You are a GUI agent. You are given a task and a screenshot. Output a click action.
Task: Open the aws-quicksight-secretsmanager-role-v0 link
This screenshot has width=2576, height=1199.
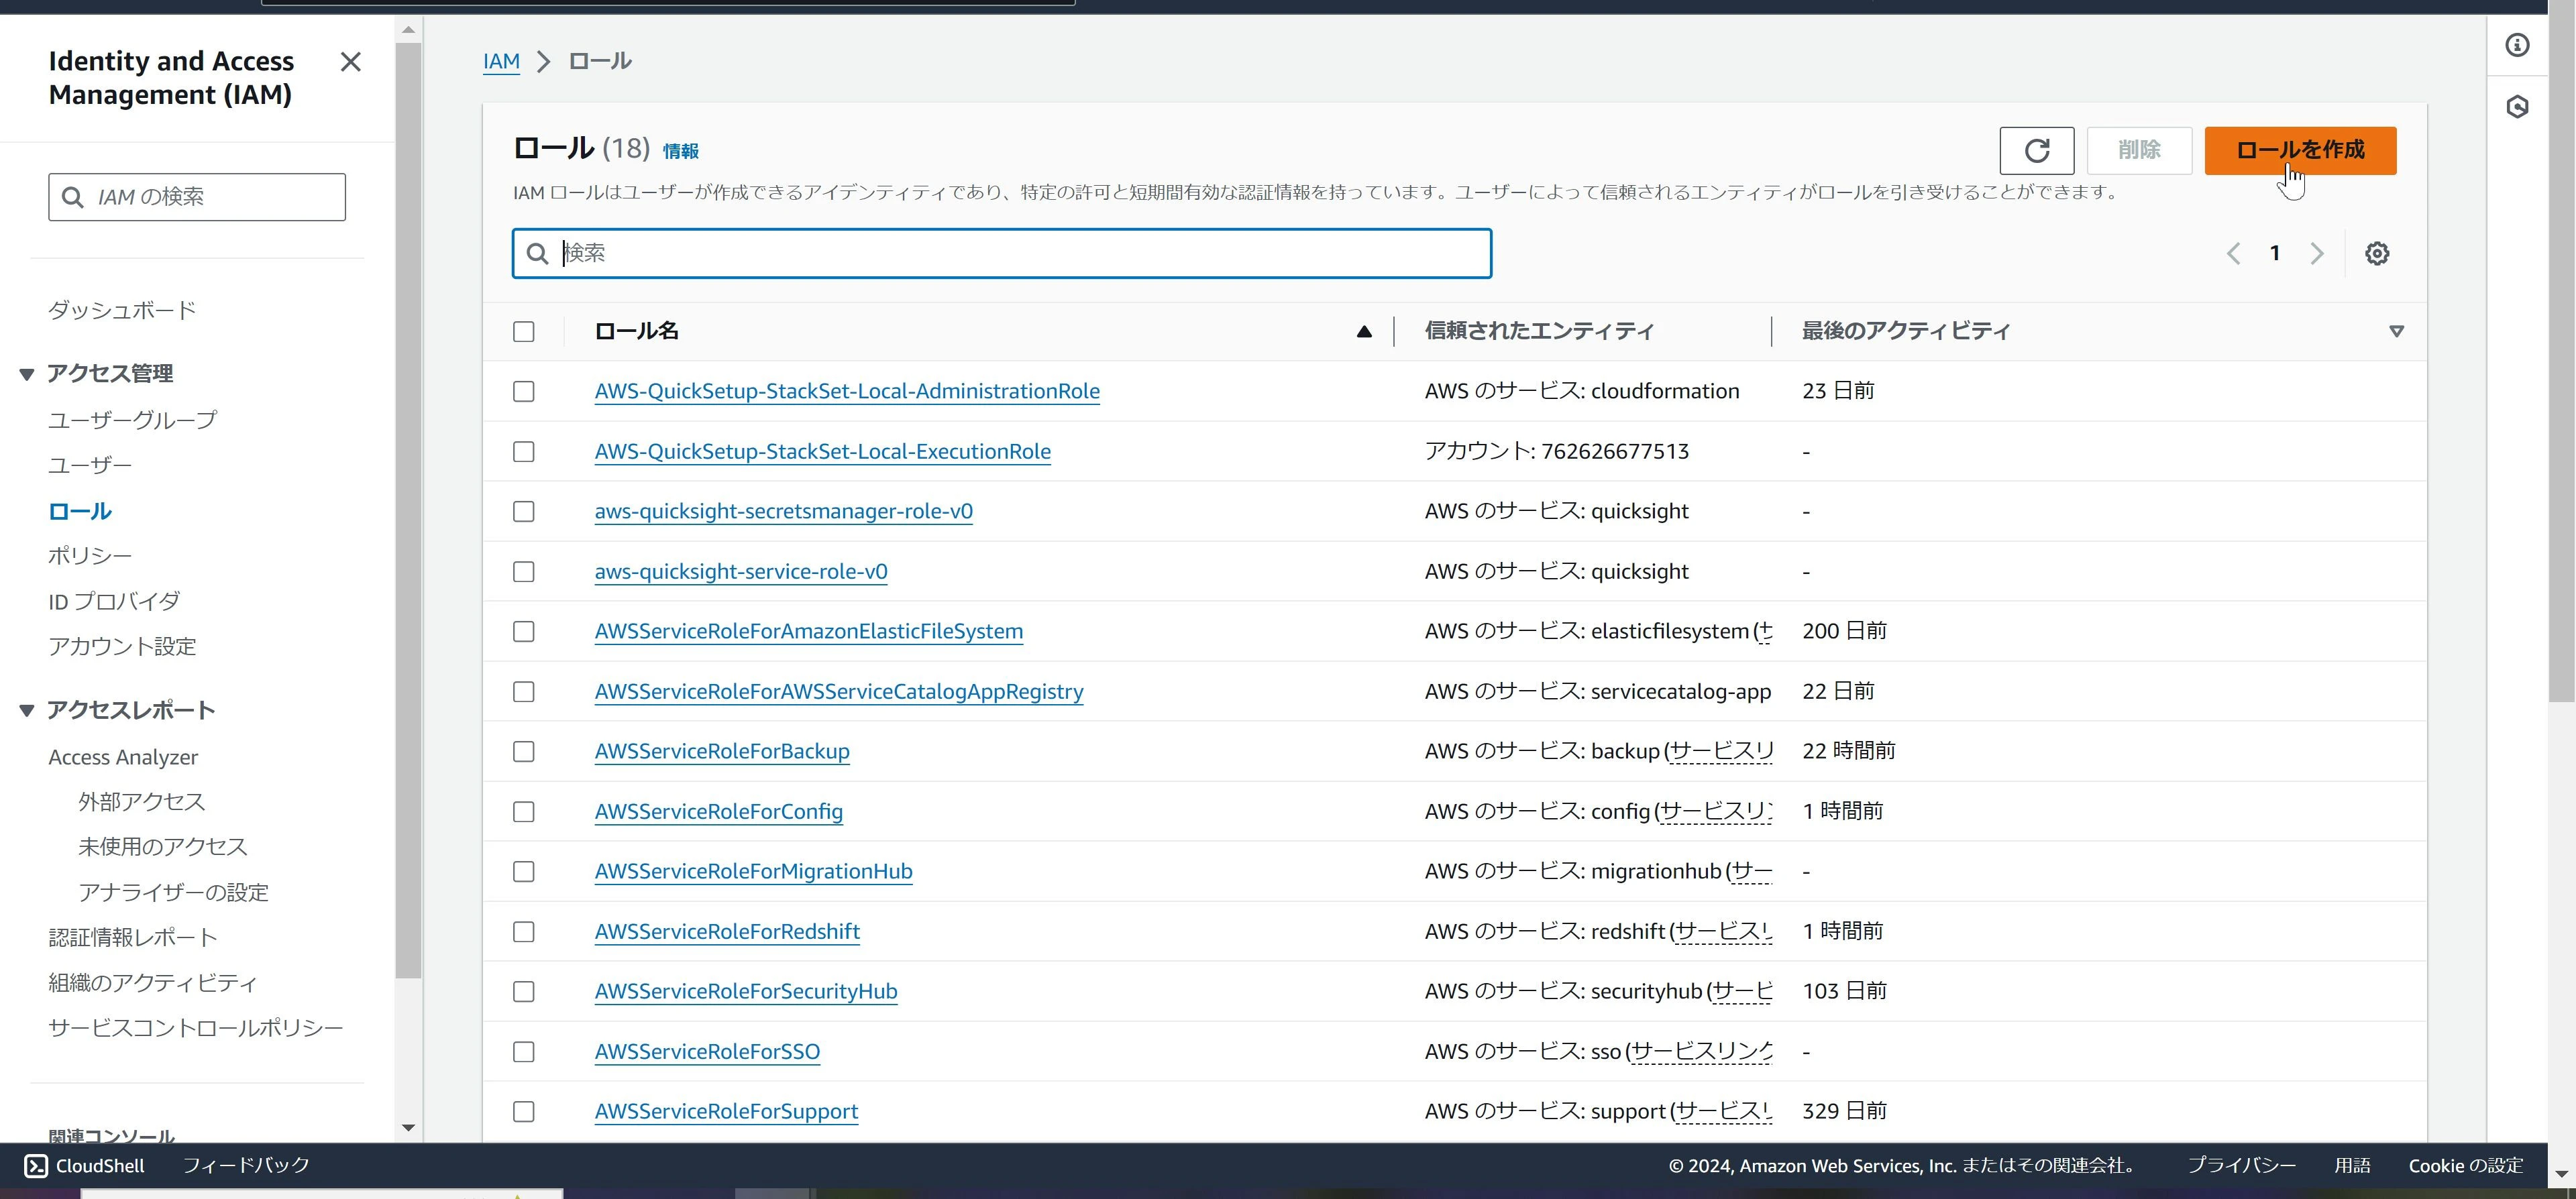coord(784,511)
